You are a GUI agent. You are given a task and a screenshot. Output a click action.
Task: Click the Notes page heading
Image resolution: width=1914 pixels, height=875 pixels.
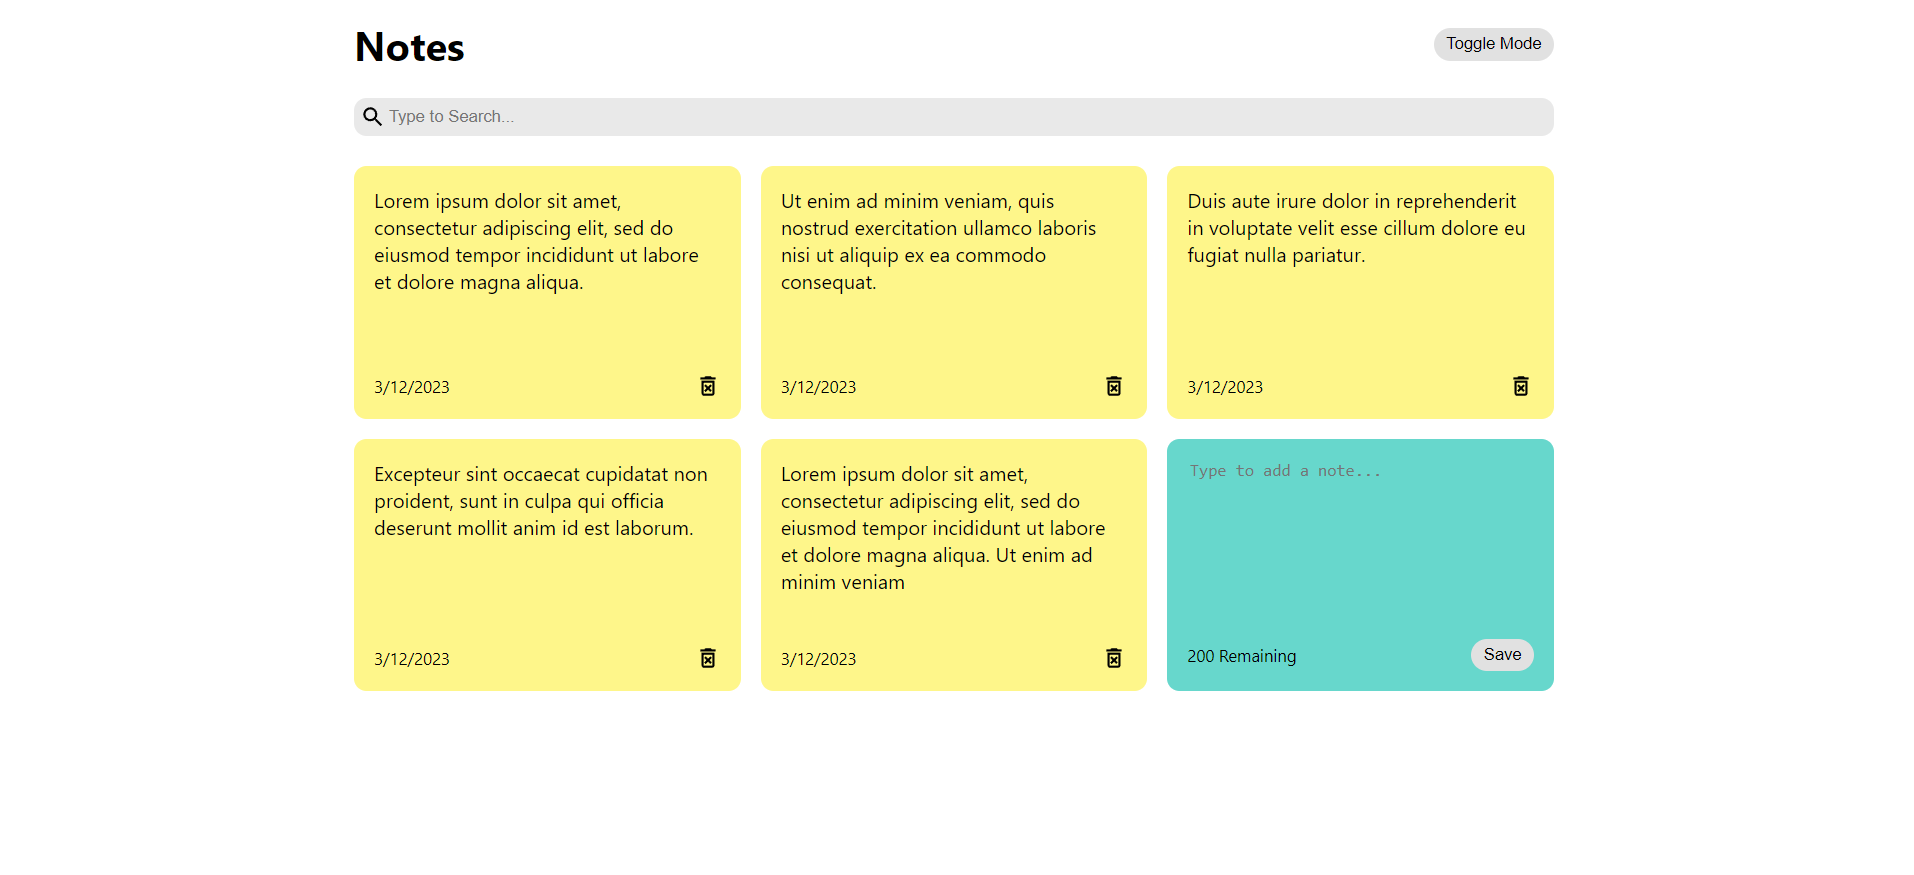pyautogui.click(x=408, y=46)
